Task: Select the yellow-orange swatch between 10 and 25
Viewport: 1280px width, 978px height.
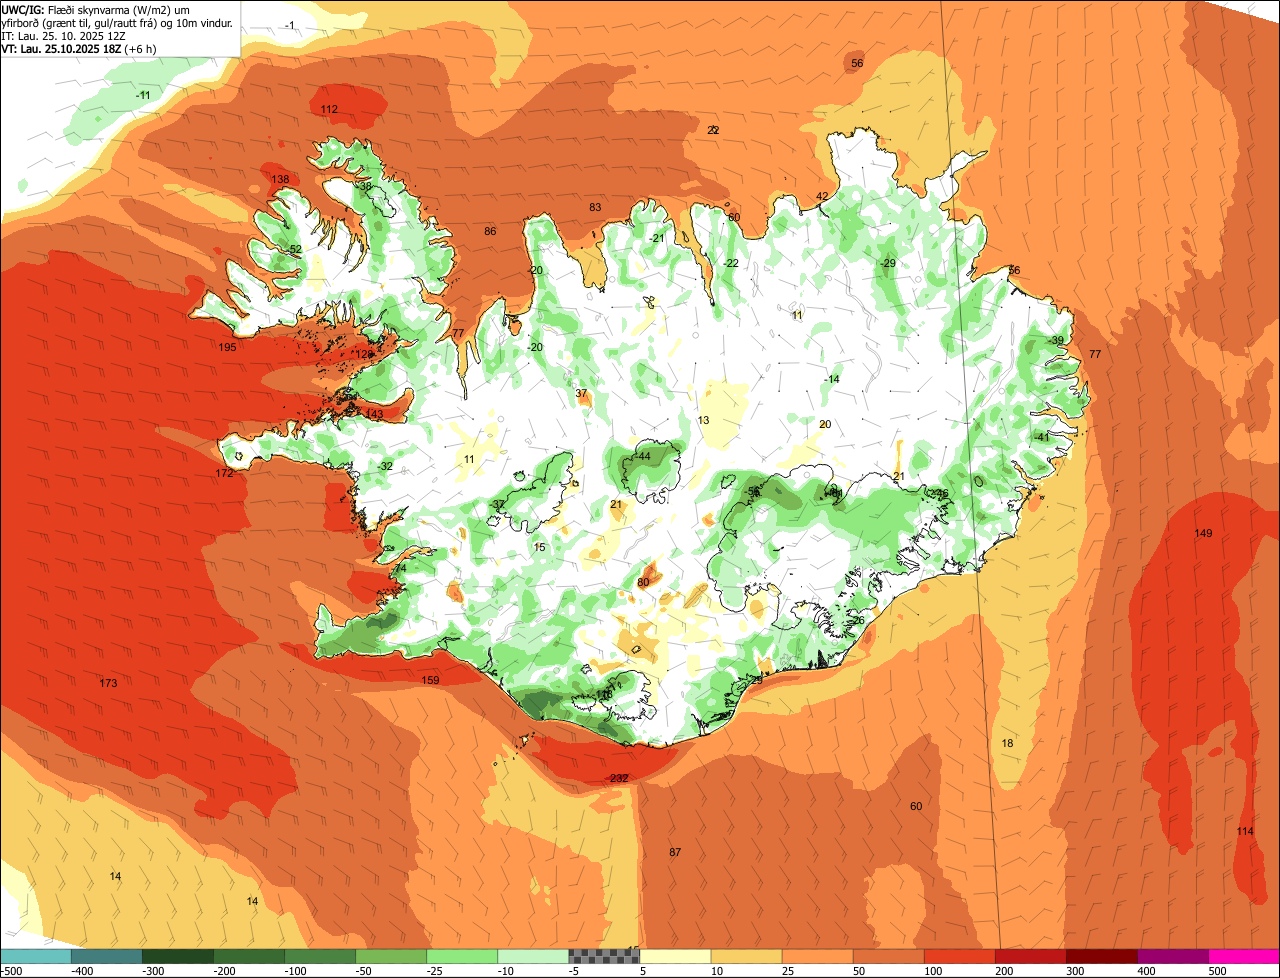Action: click(746, 957)
